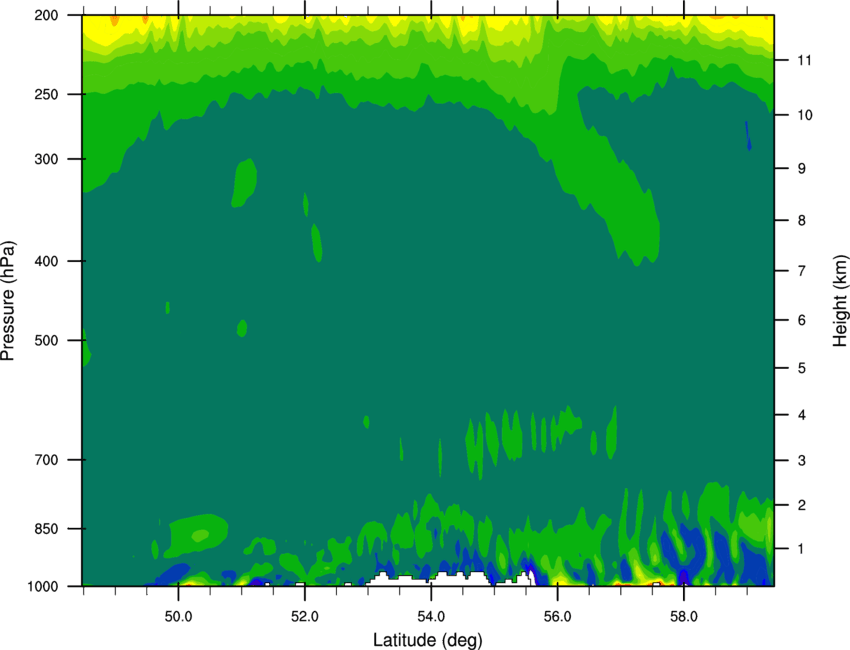Click the 8 km height label
The height and width of the screenshot is (650, 850).
tap(802, 221)
